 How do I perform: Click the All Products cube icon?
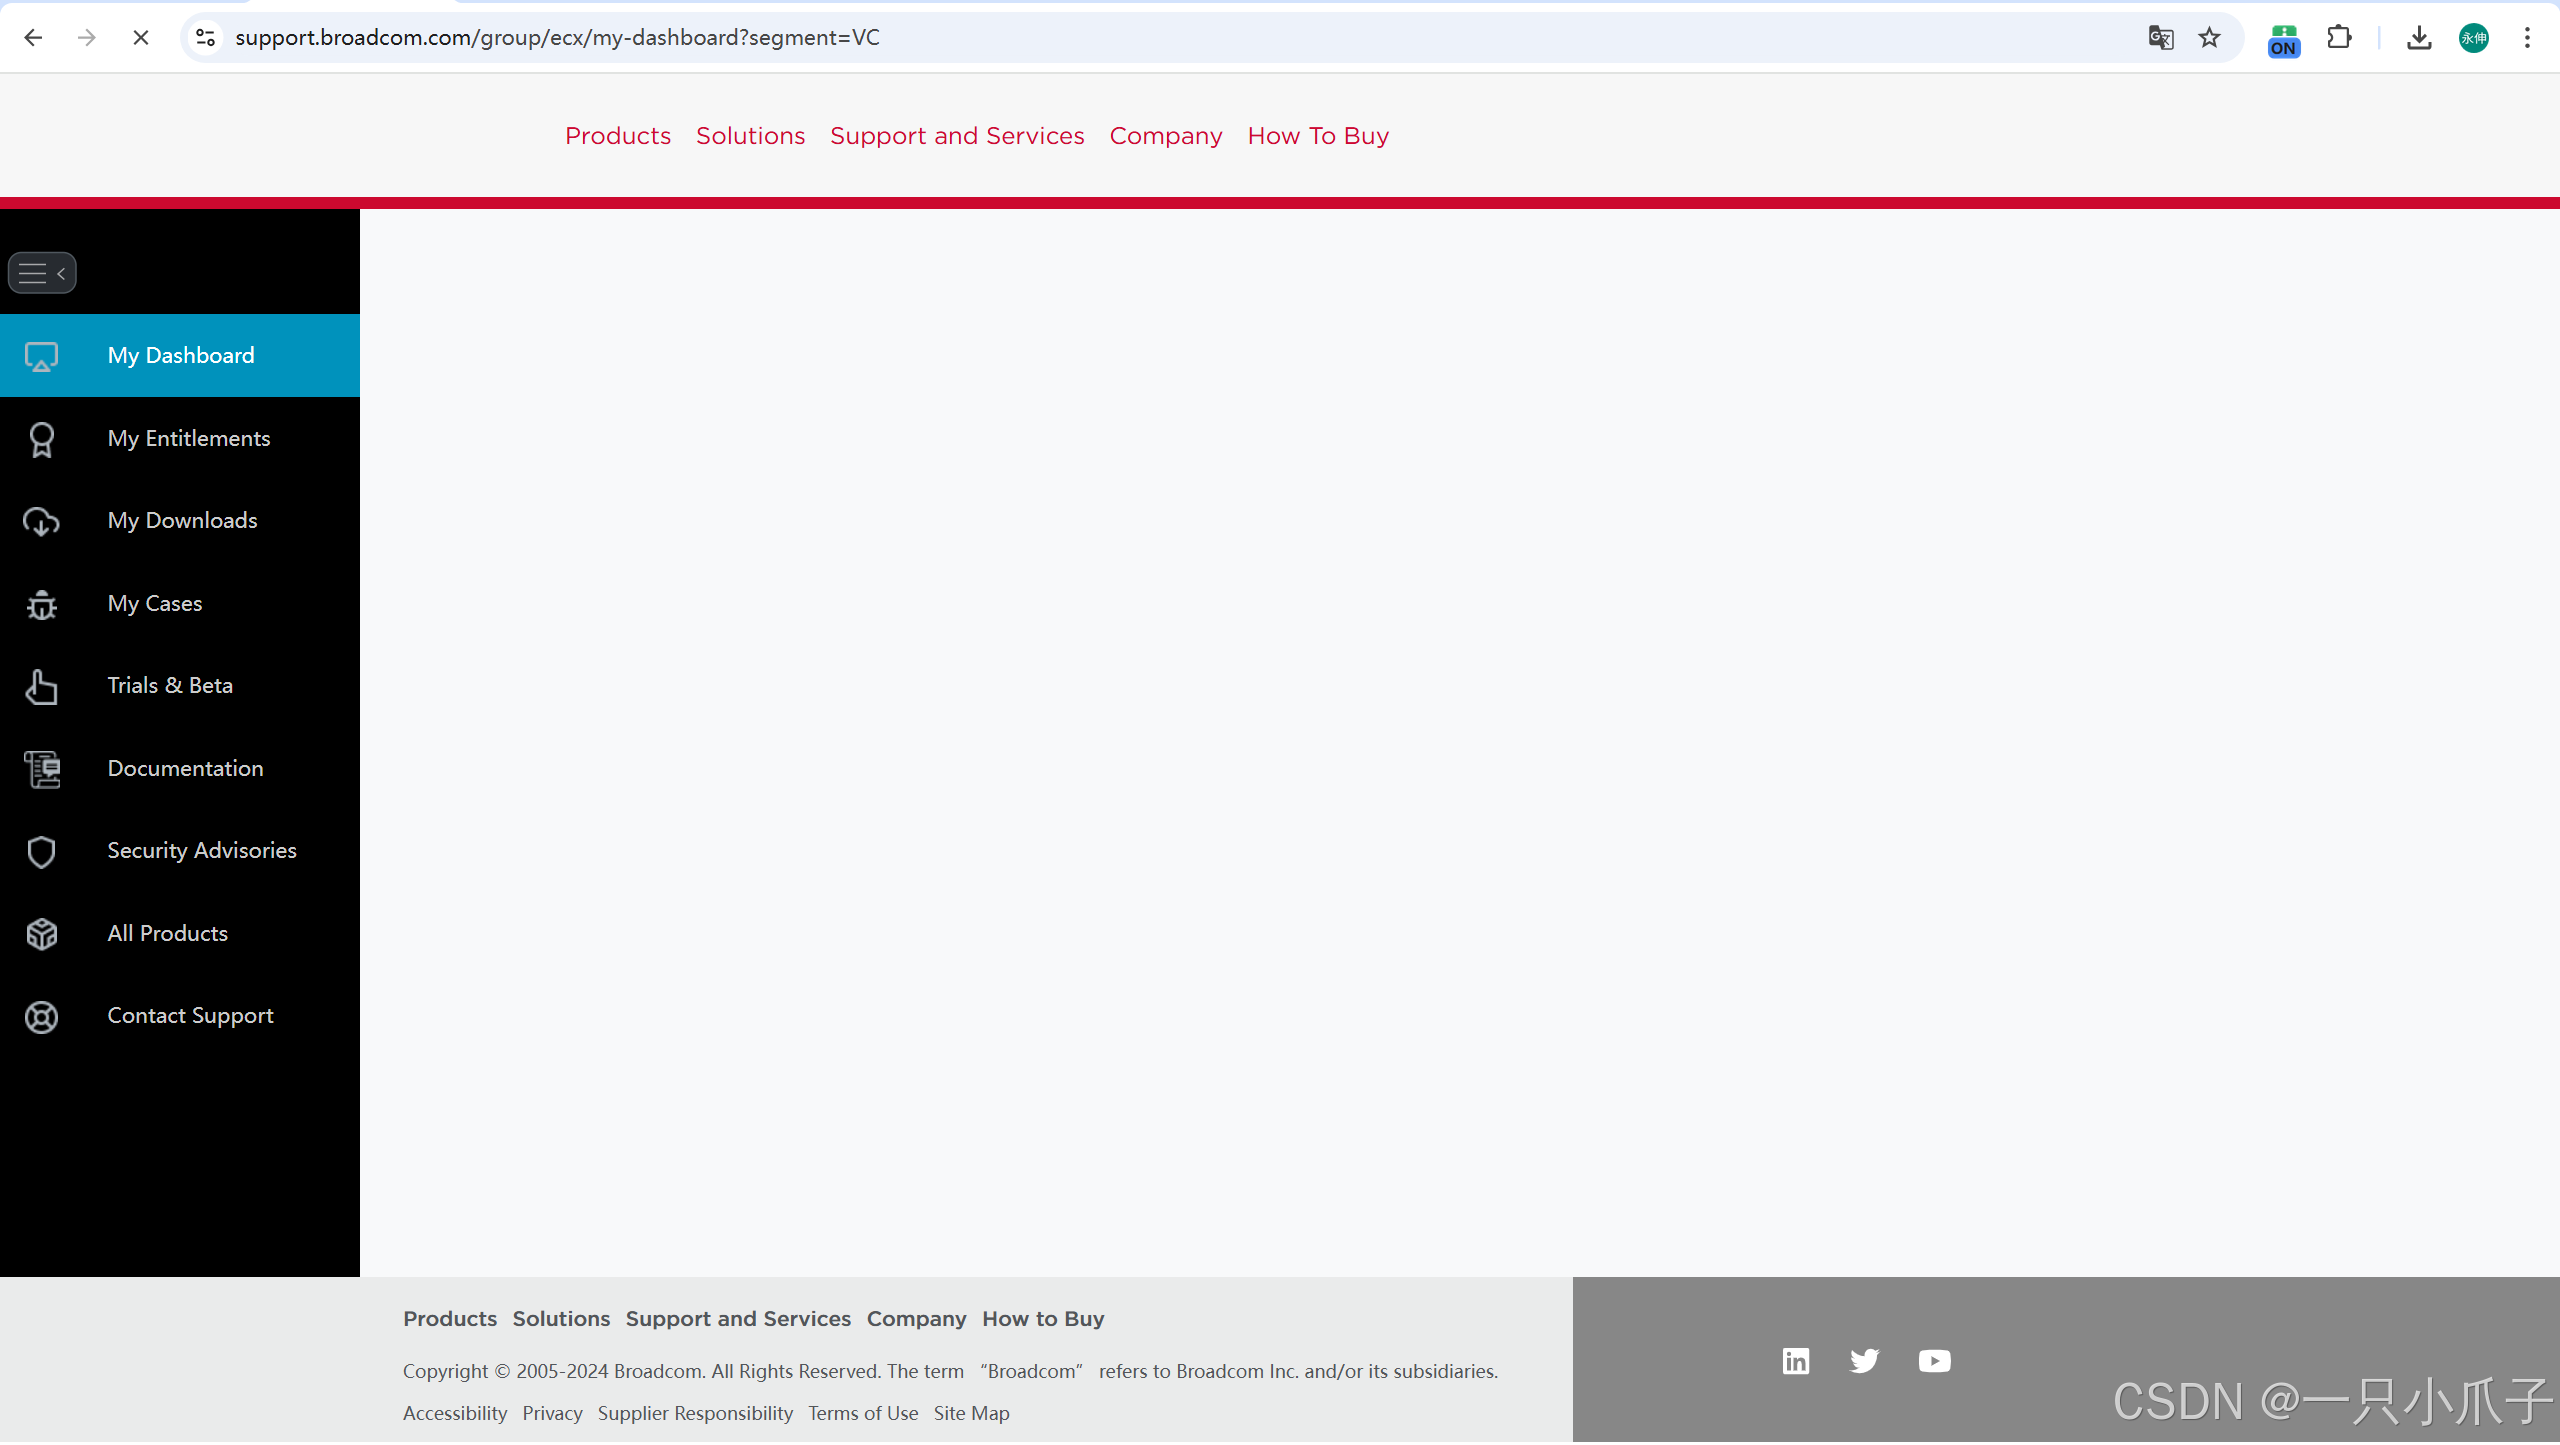pos(41,934)
